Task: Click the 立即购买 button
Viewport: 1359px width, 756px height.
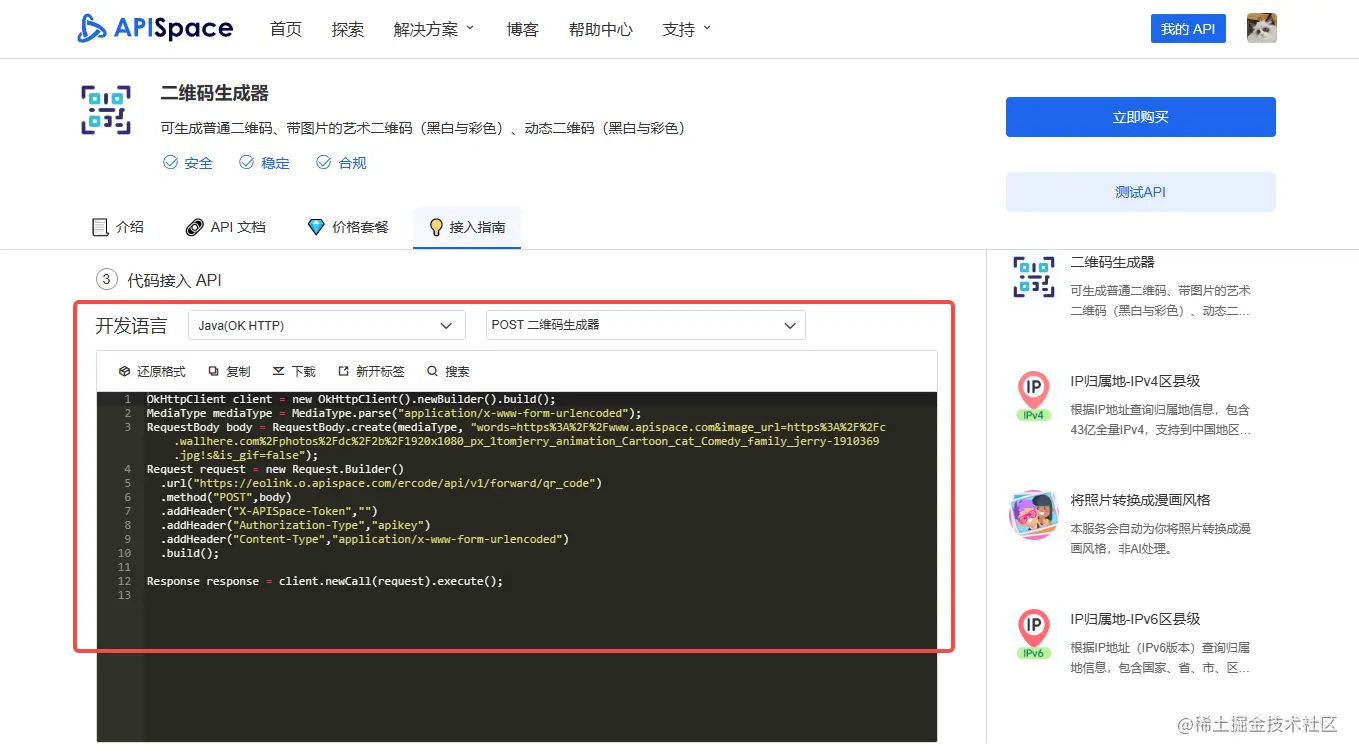Action: click(x=1141, y=117)
